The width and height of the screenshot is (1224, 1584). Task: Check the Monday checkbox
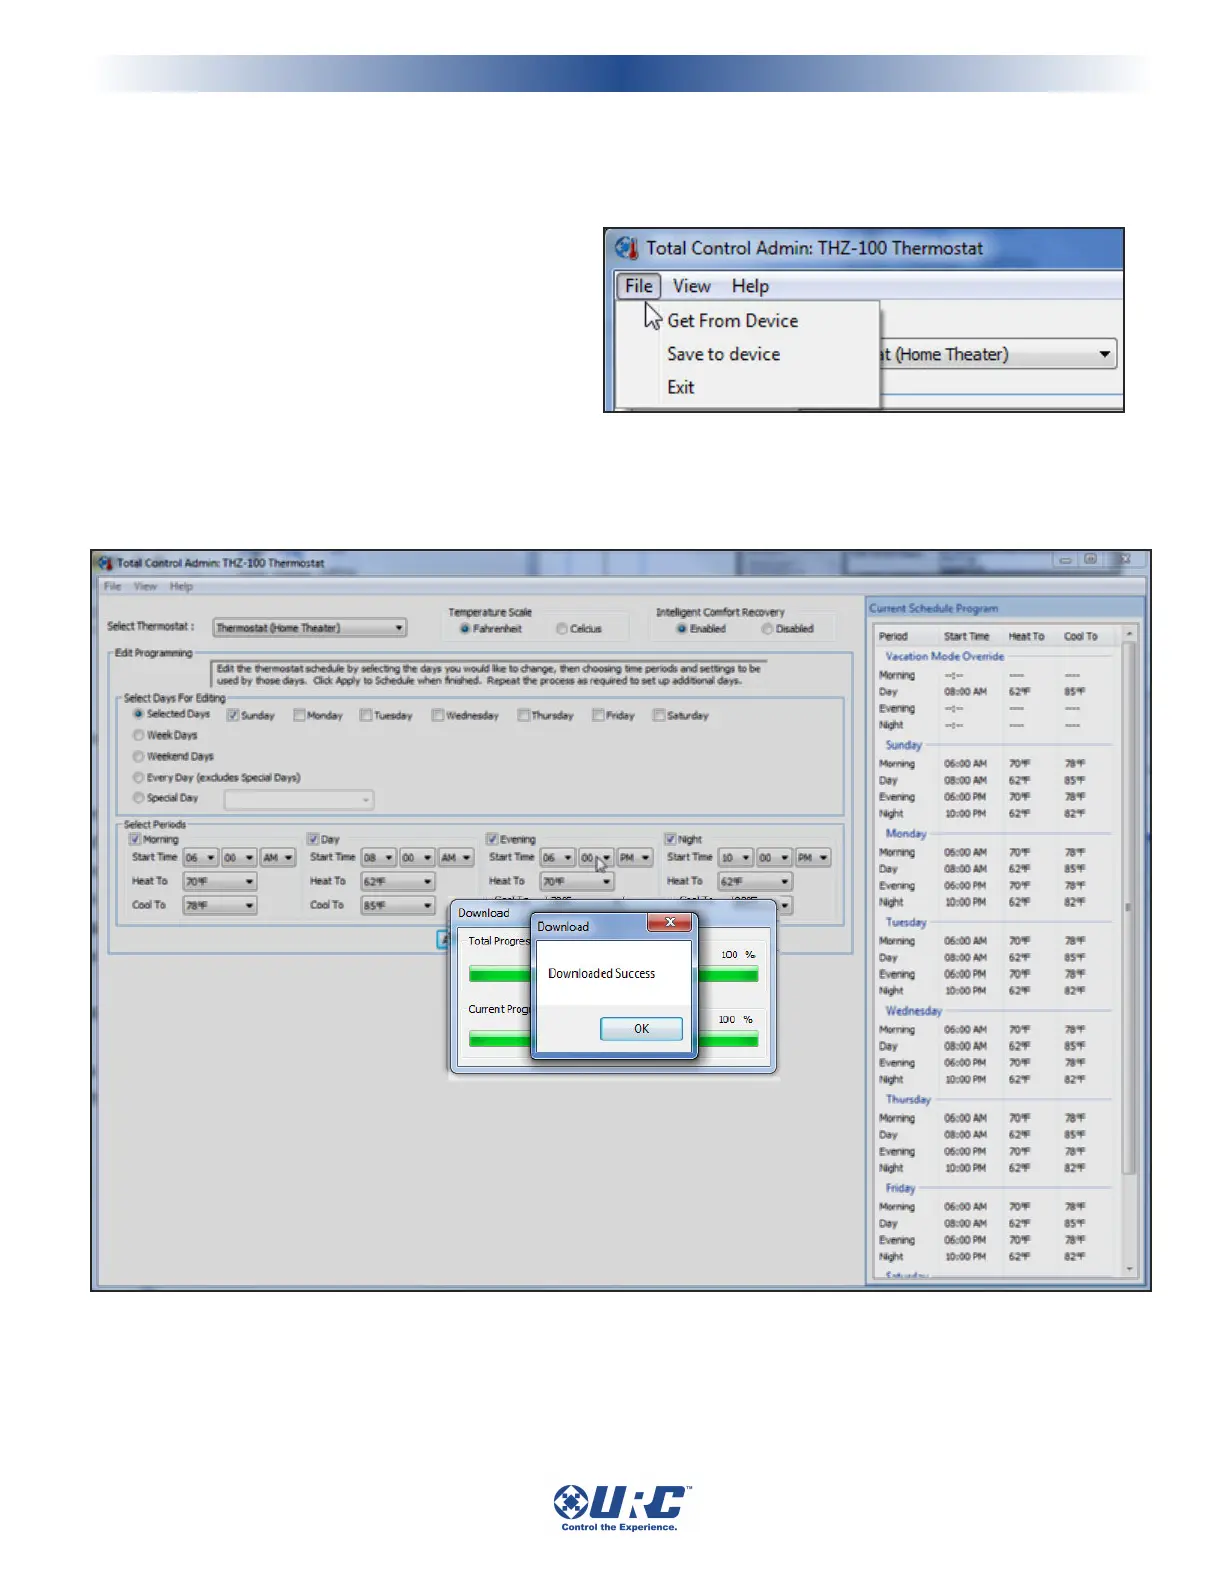coord(299,715)
